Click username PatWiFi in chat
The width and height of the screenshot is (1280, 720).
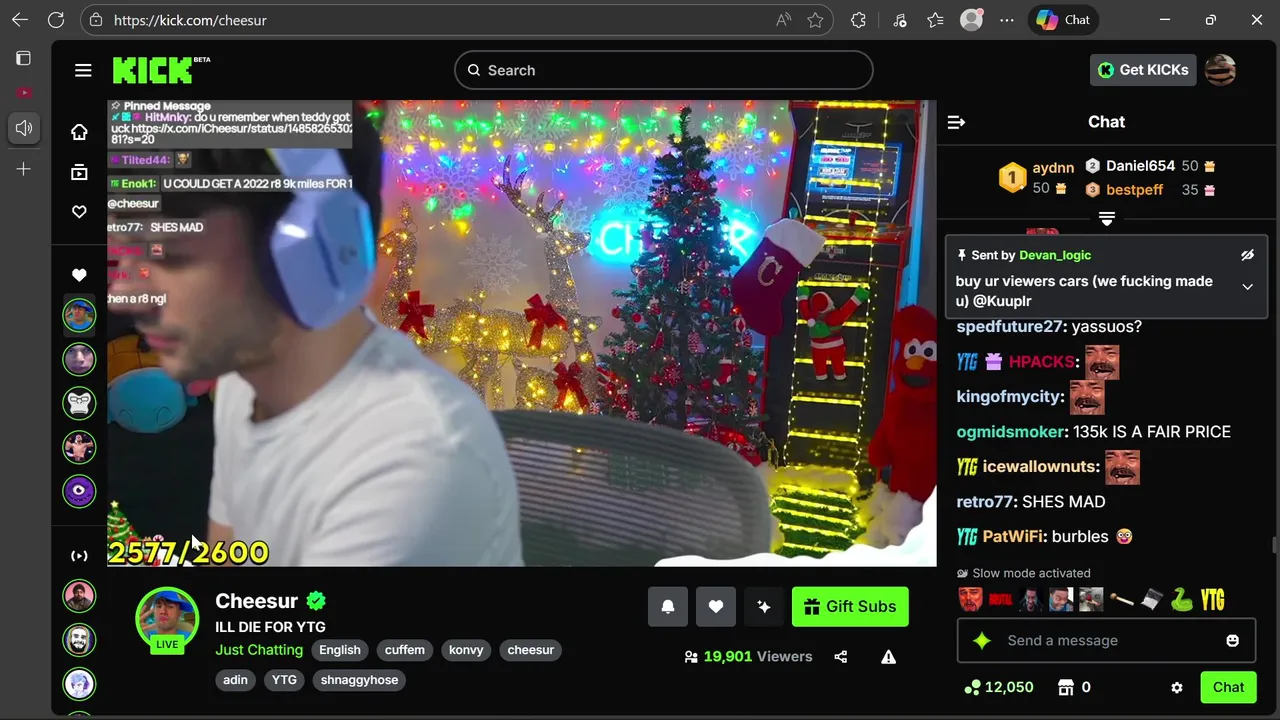click(x=1013, y=537)
